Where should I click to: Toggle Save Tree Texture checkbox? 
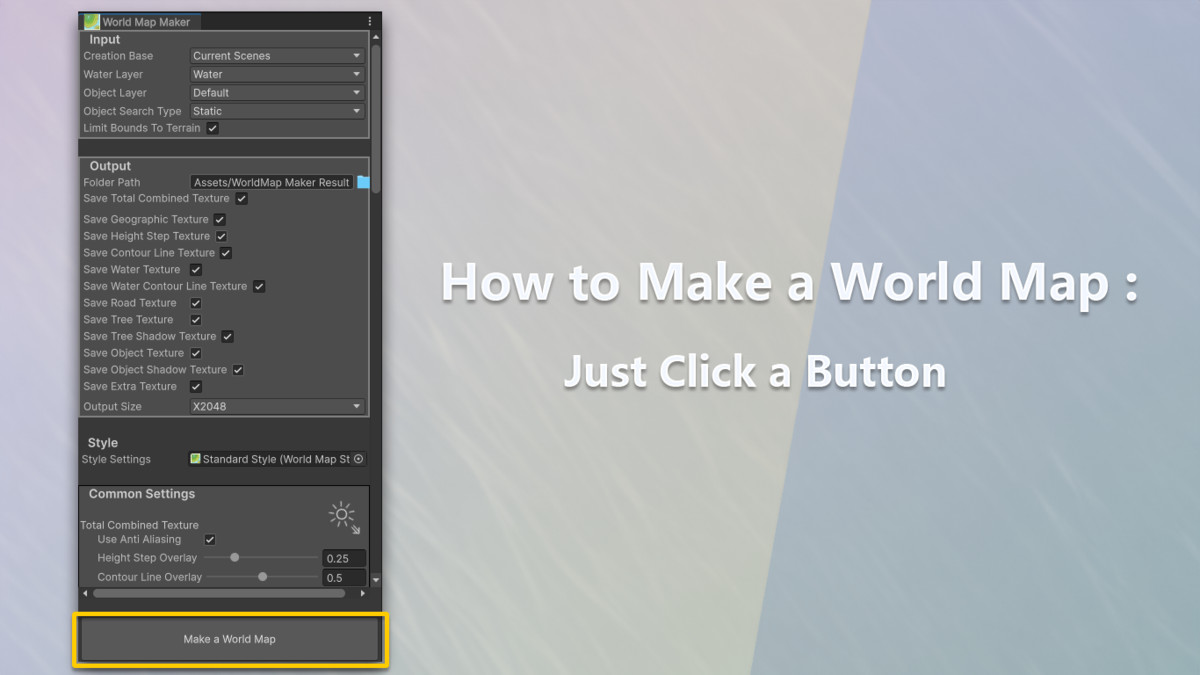(x=196, y=319)
